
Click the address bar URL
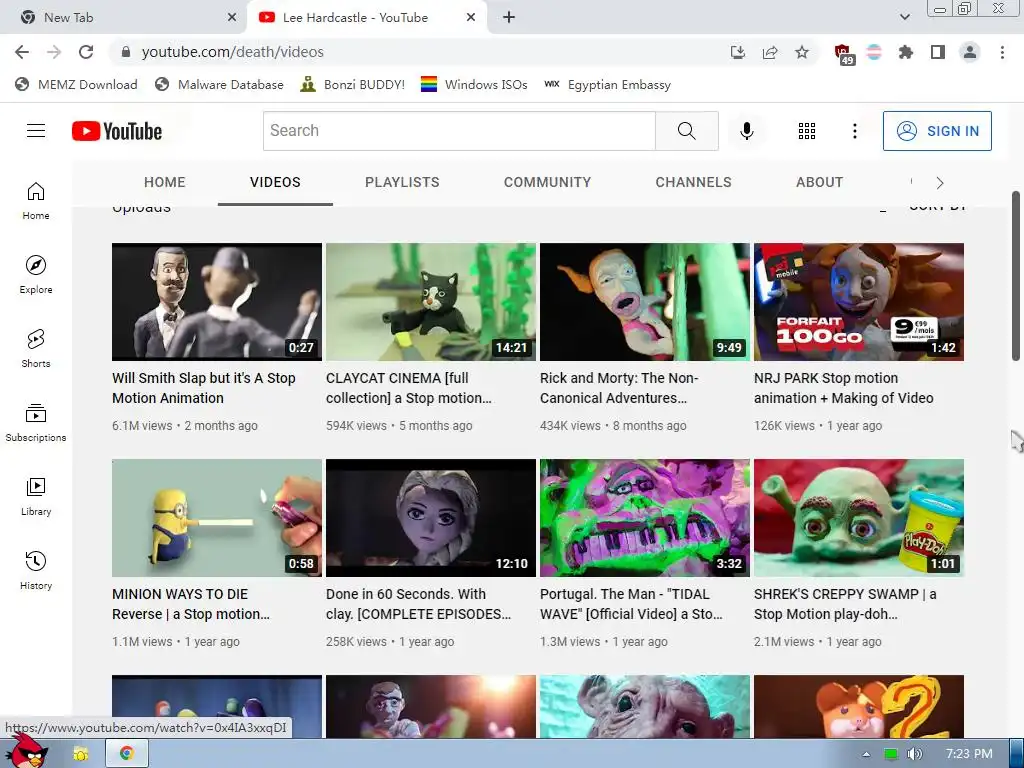pos(232,52)
